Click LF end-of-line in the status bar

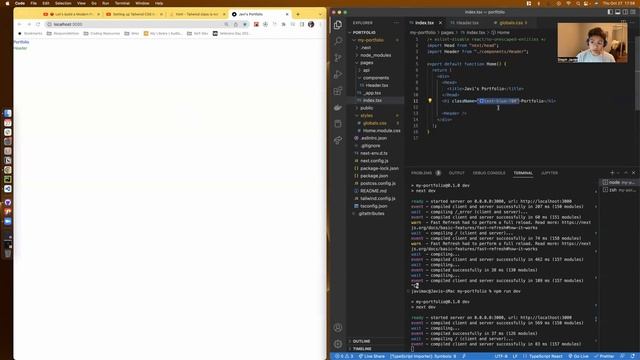[x=515, y=356]
